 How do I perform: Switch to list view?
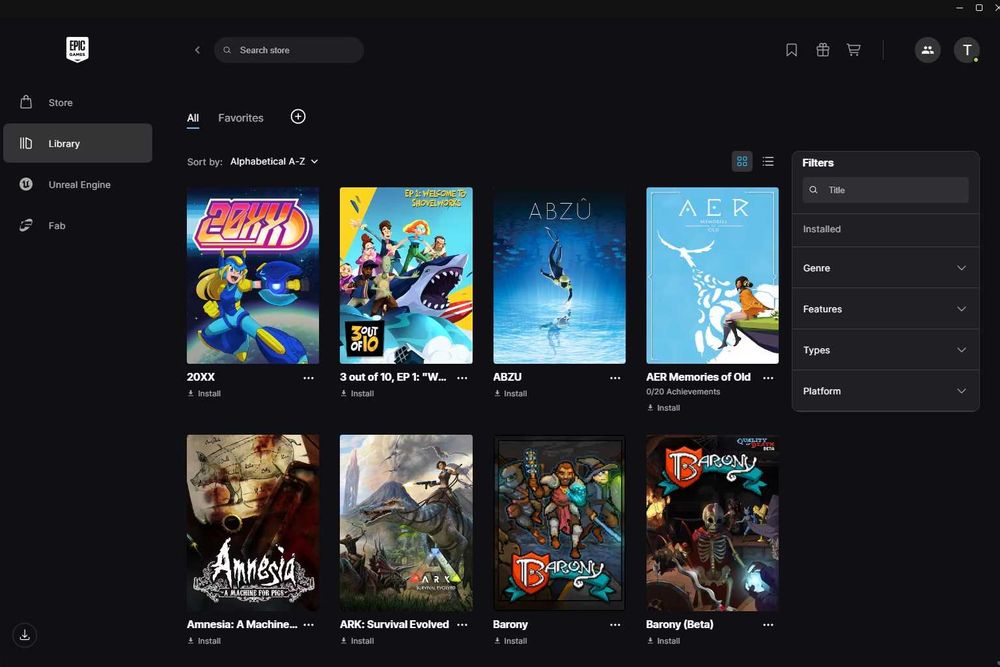tap(768, 161)
